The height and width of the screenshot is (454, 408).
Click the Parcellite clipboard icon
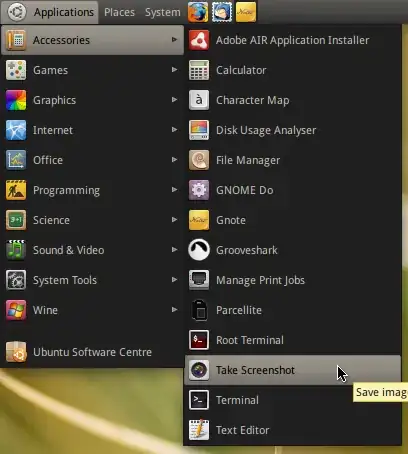click(199, 310)
